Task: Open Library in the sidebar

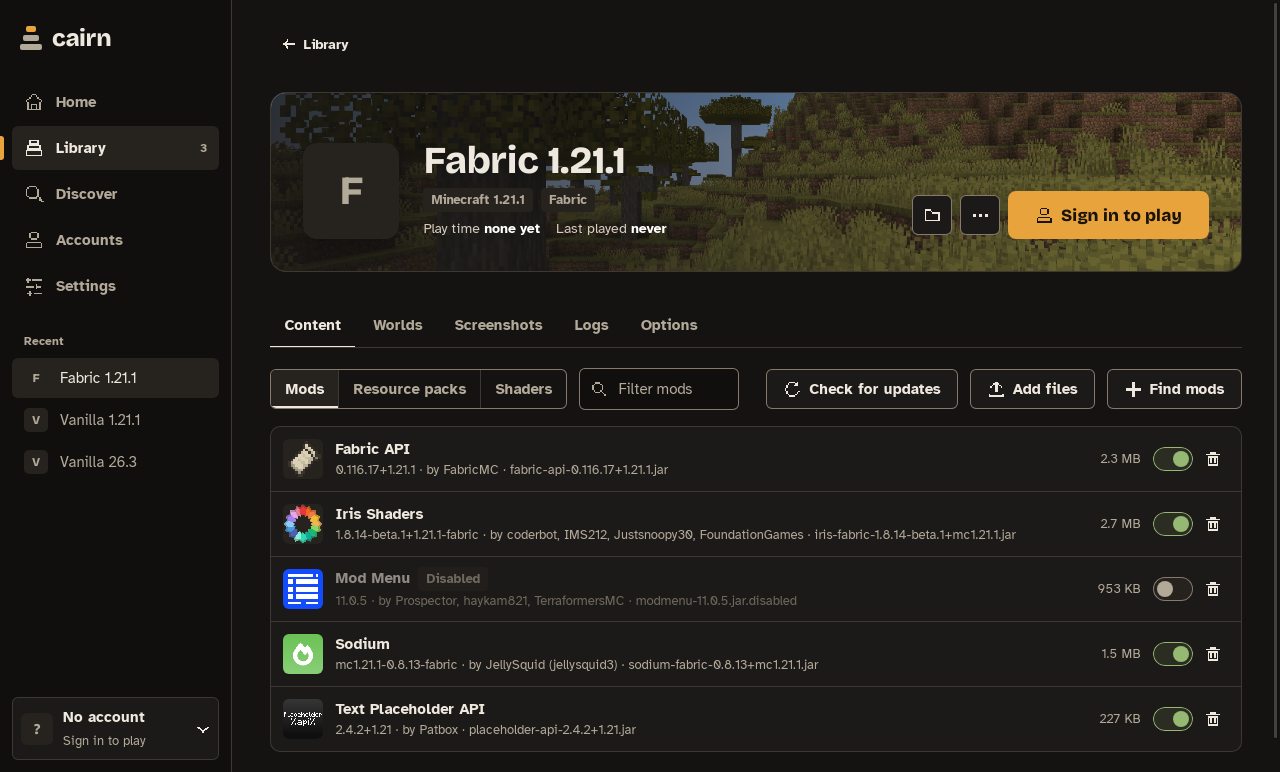Action: pyautogui.click(x=115, y=148)
